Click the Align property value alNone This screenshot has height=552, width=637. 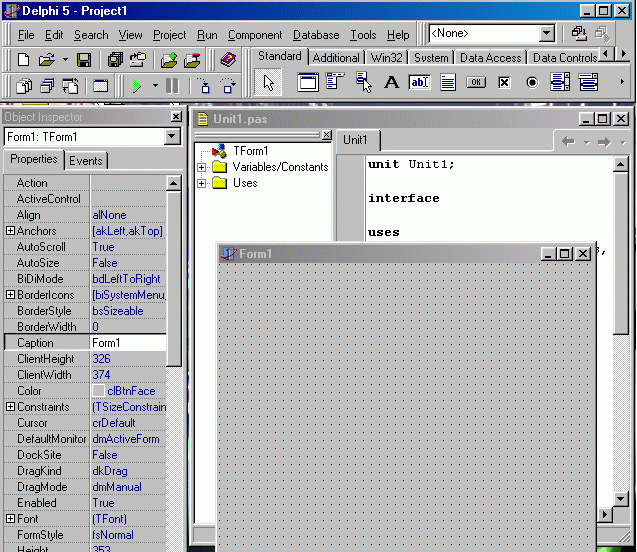tap(109, 215)
